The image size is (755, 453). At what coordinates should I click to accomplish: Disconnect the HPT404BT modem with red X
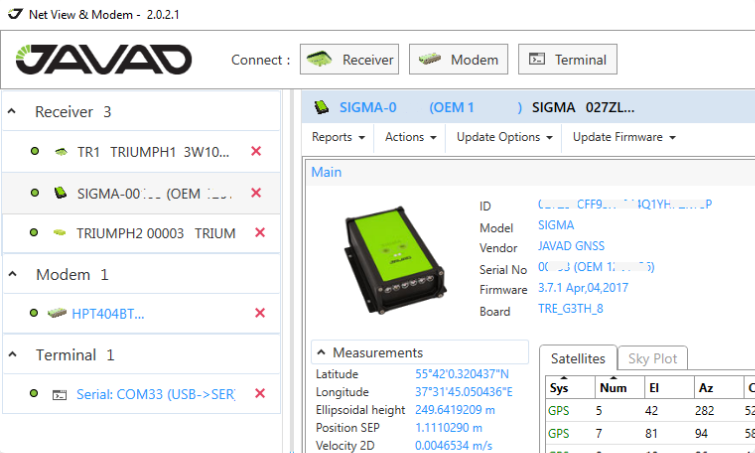click(260, 313)
